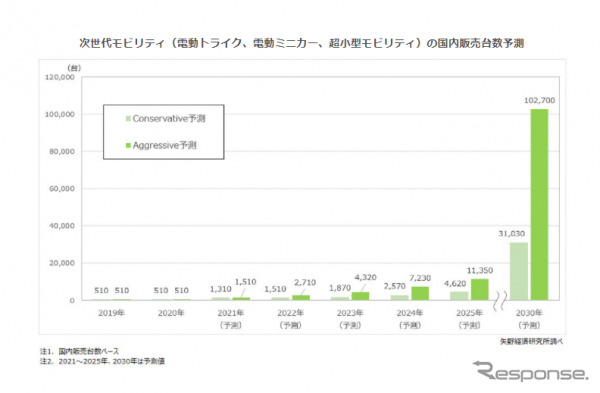The height and width of the screenshot is (393, 600).
Task: Click the chart title about 次世代モビリティ
Action: click(x=302, y=43)
